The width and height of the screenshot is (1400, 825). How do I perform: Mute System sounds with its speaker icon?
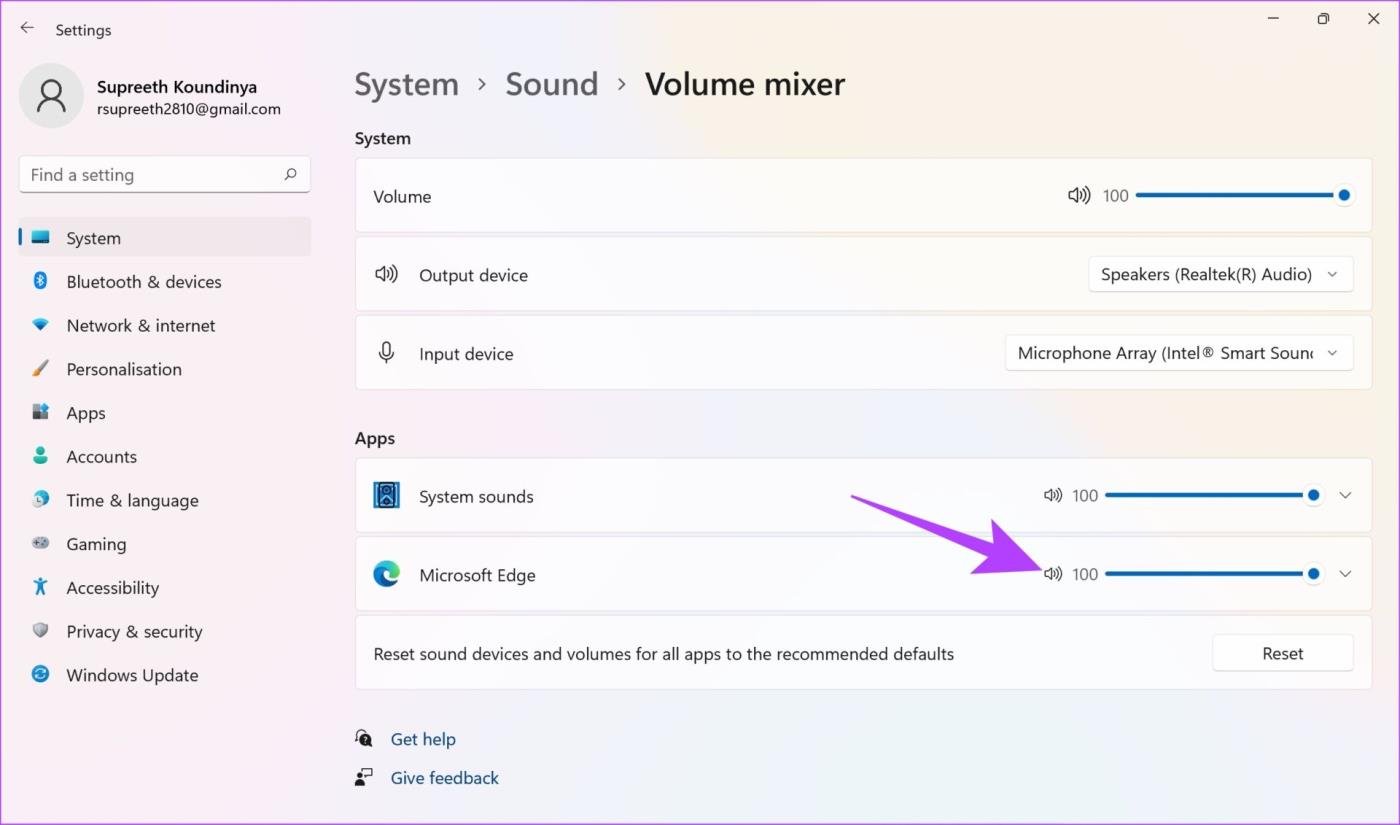[x=1053, y=495]
